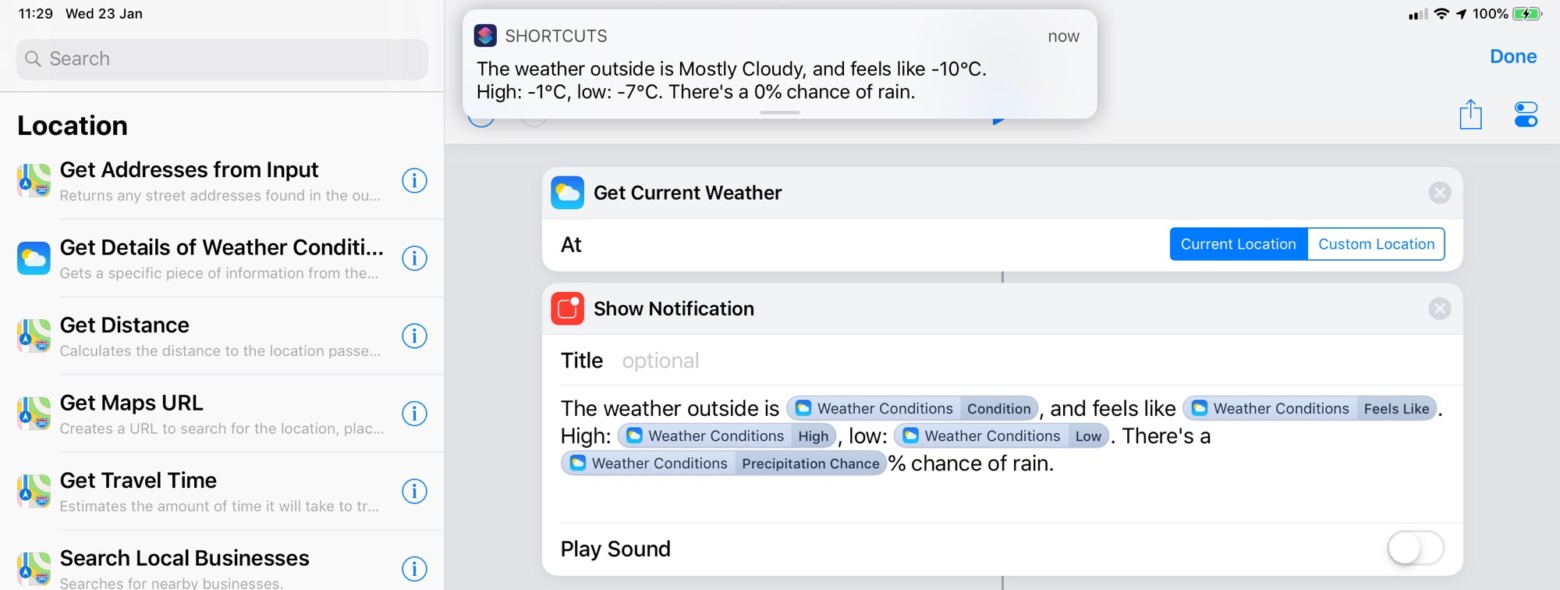
Task: Open the Weather Conditions Condition variable token
Action: [x=911, y=408]
